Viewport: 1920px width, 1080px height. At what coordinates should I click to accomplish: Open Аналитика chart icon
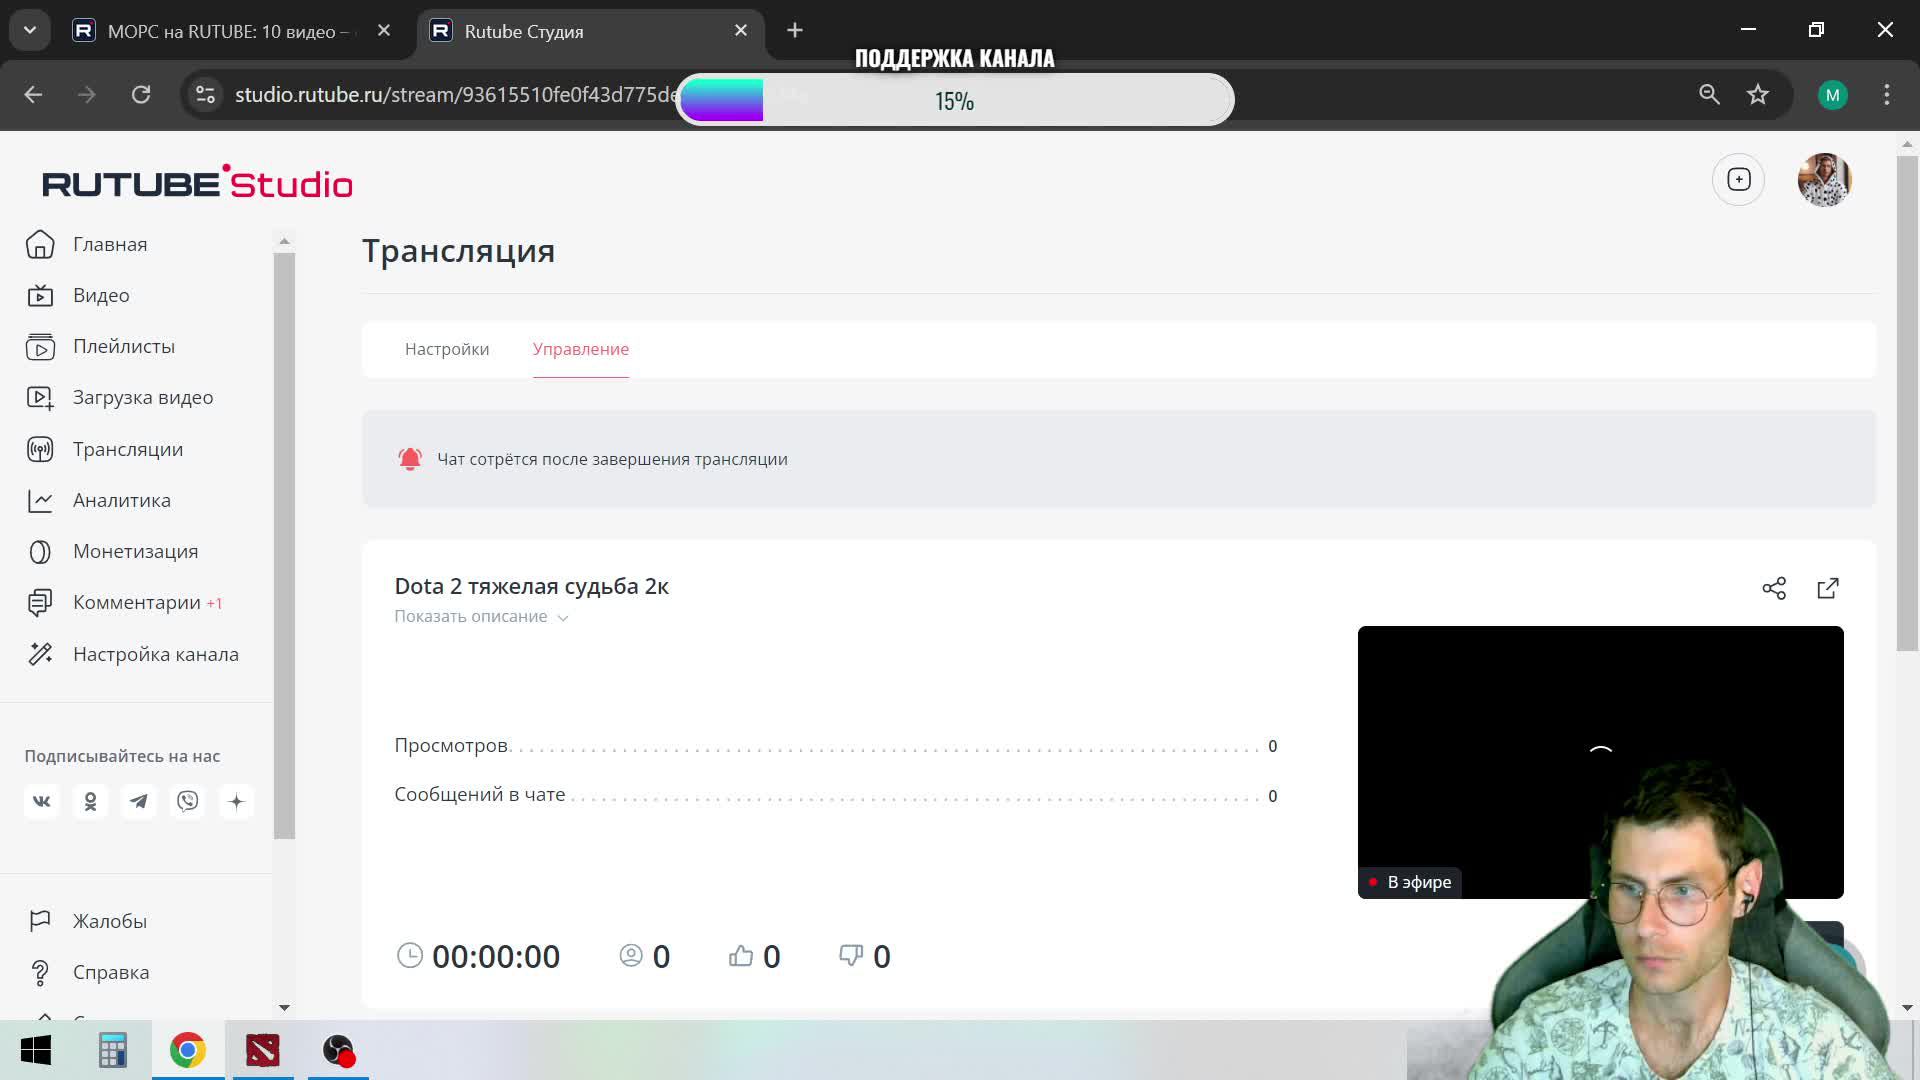[40, 500]
